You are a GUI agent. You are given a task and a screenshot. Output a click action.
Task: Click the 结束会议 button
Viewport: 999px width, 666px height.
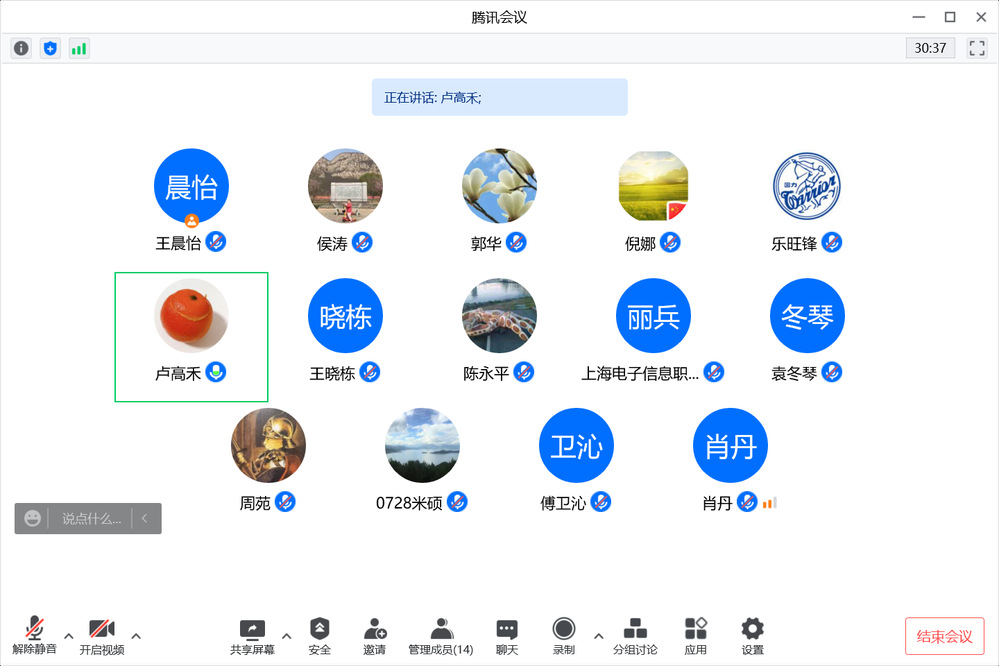(x=944, y=636)
